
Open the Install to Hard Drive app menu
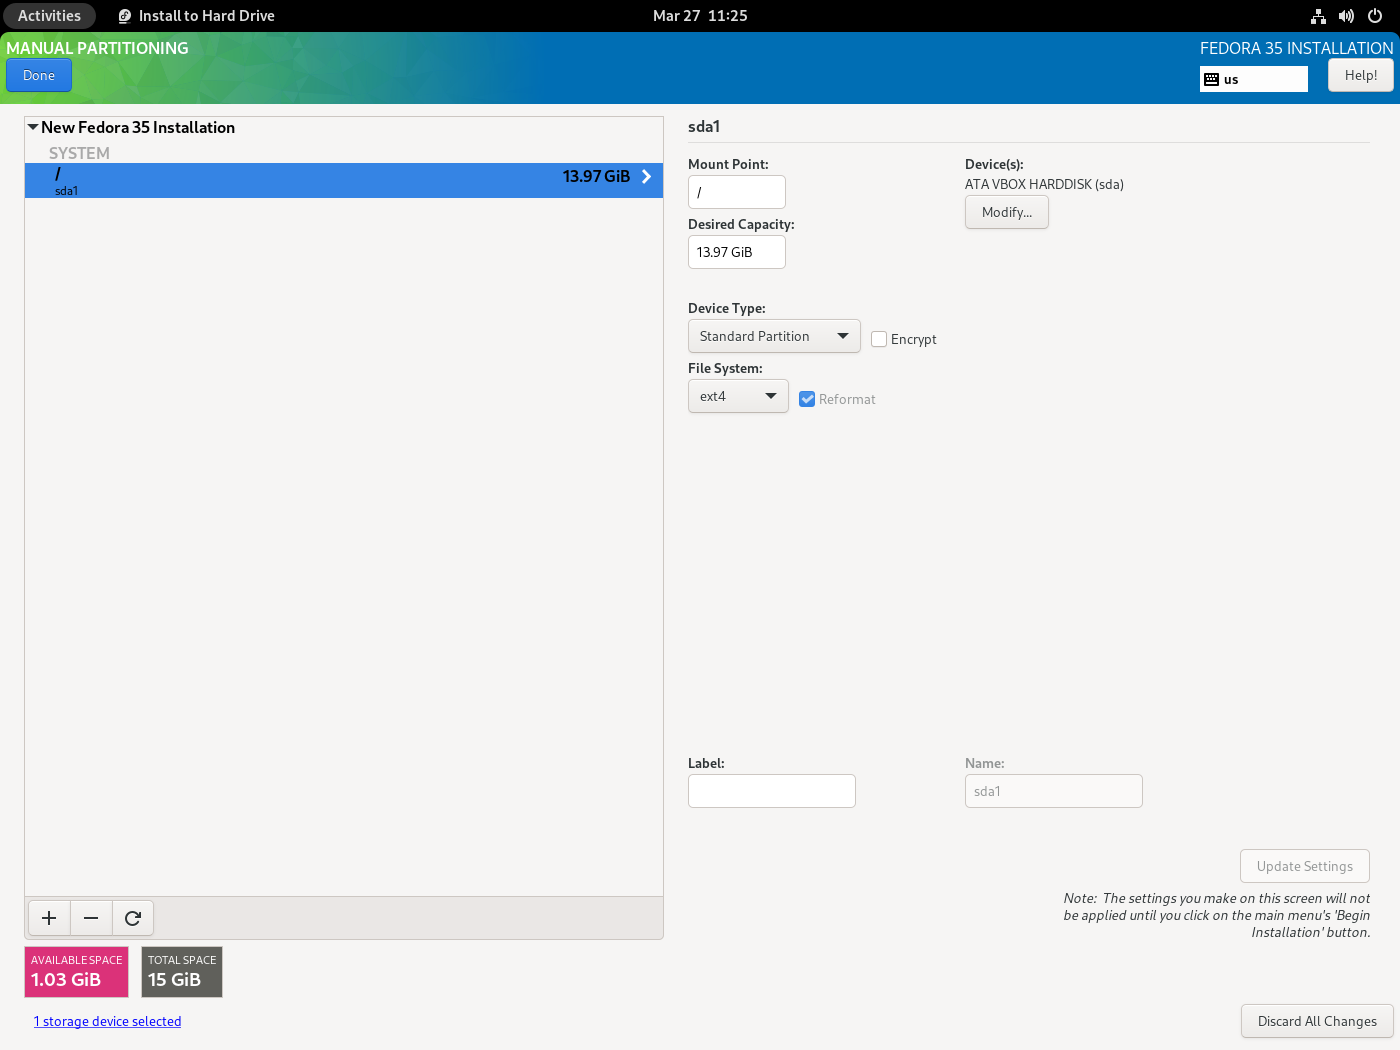197,16
